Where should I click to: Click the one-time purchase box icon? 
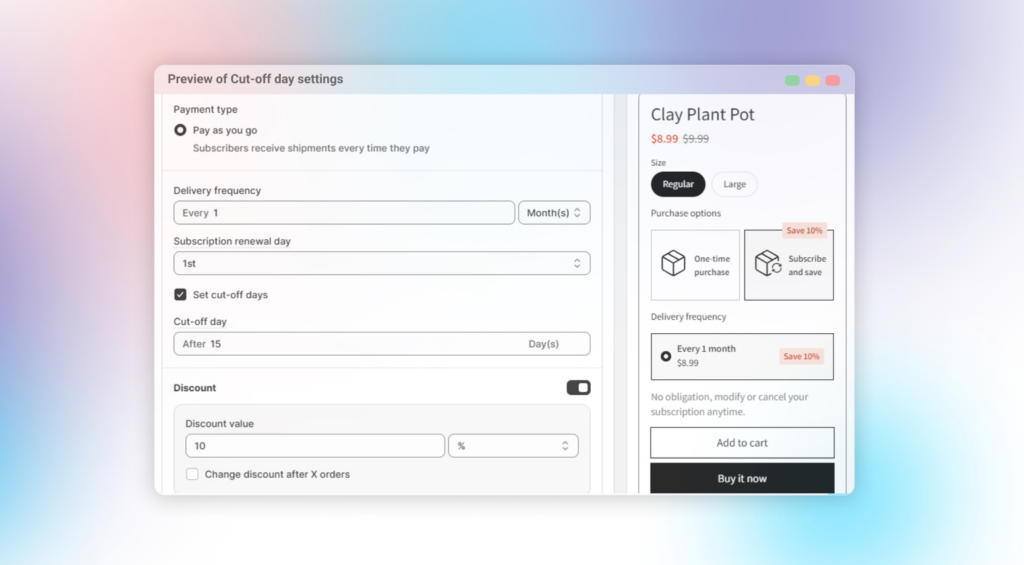(x=673, y=264)
